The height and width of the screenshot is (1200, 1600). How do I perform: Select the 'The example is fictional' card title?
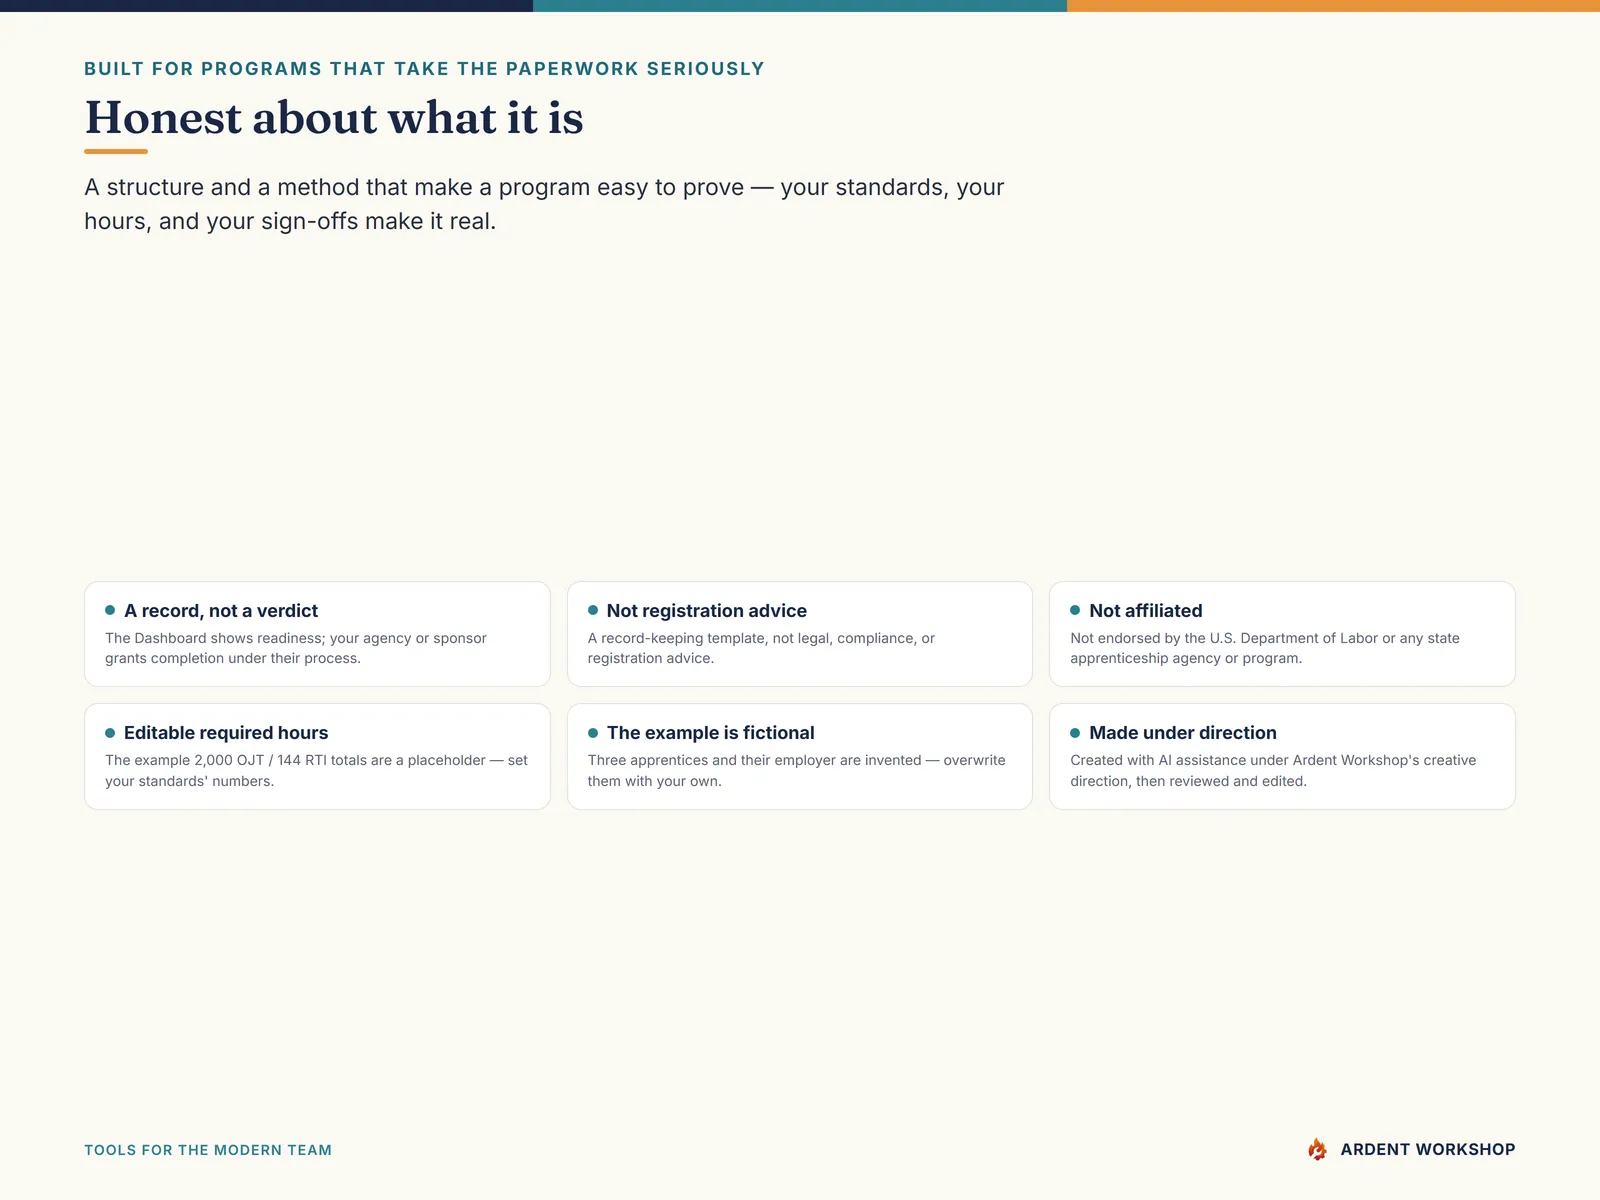[711, 733]
